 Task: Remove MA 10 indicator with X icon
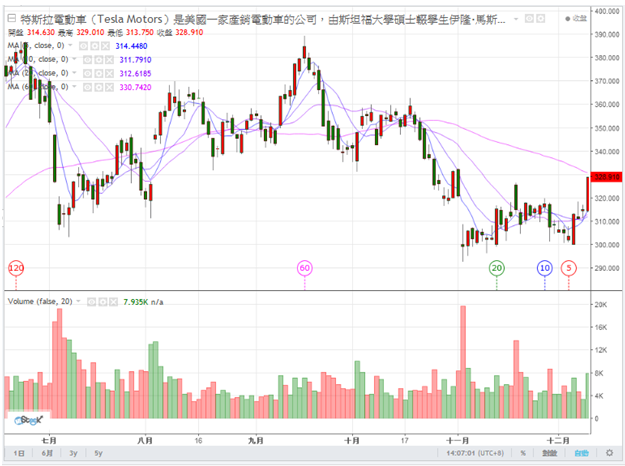109,60
